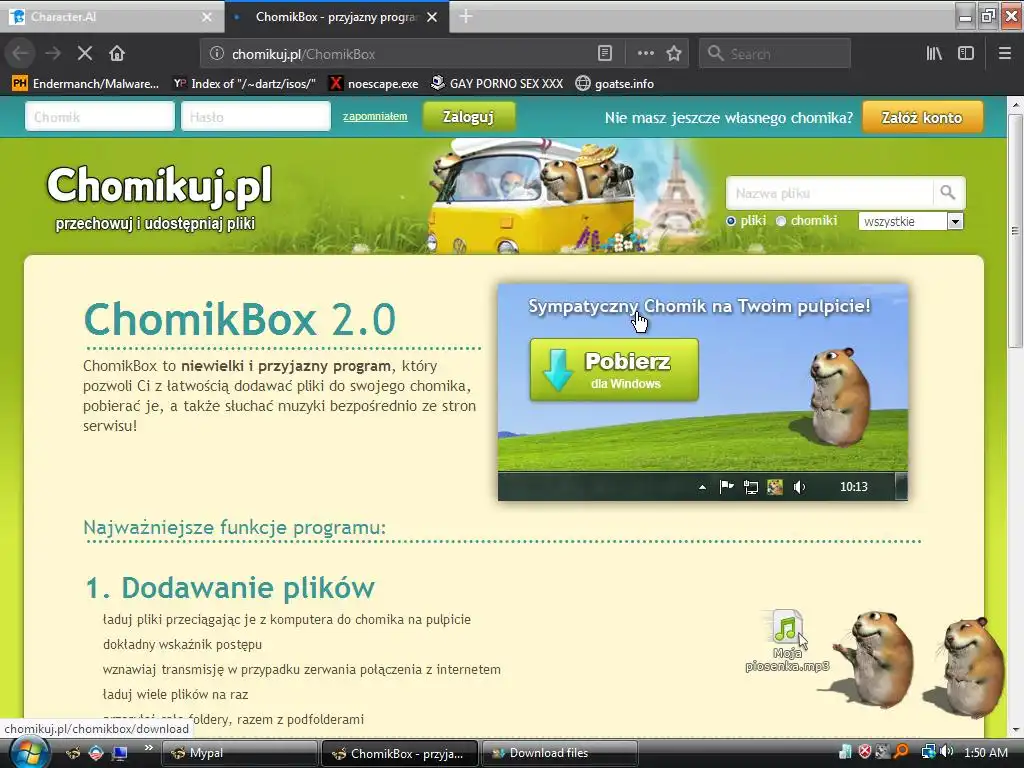Show site information for chomikuj.pl

[x=217, y=54]
